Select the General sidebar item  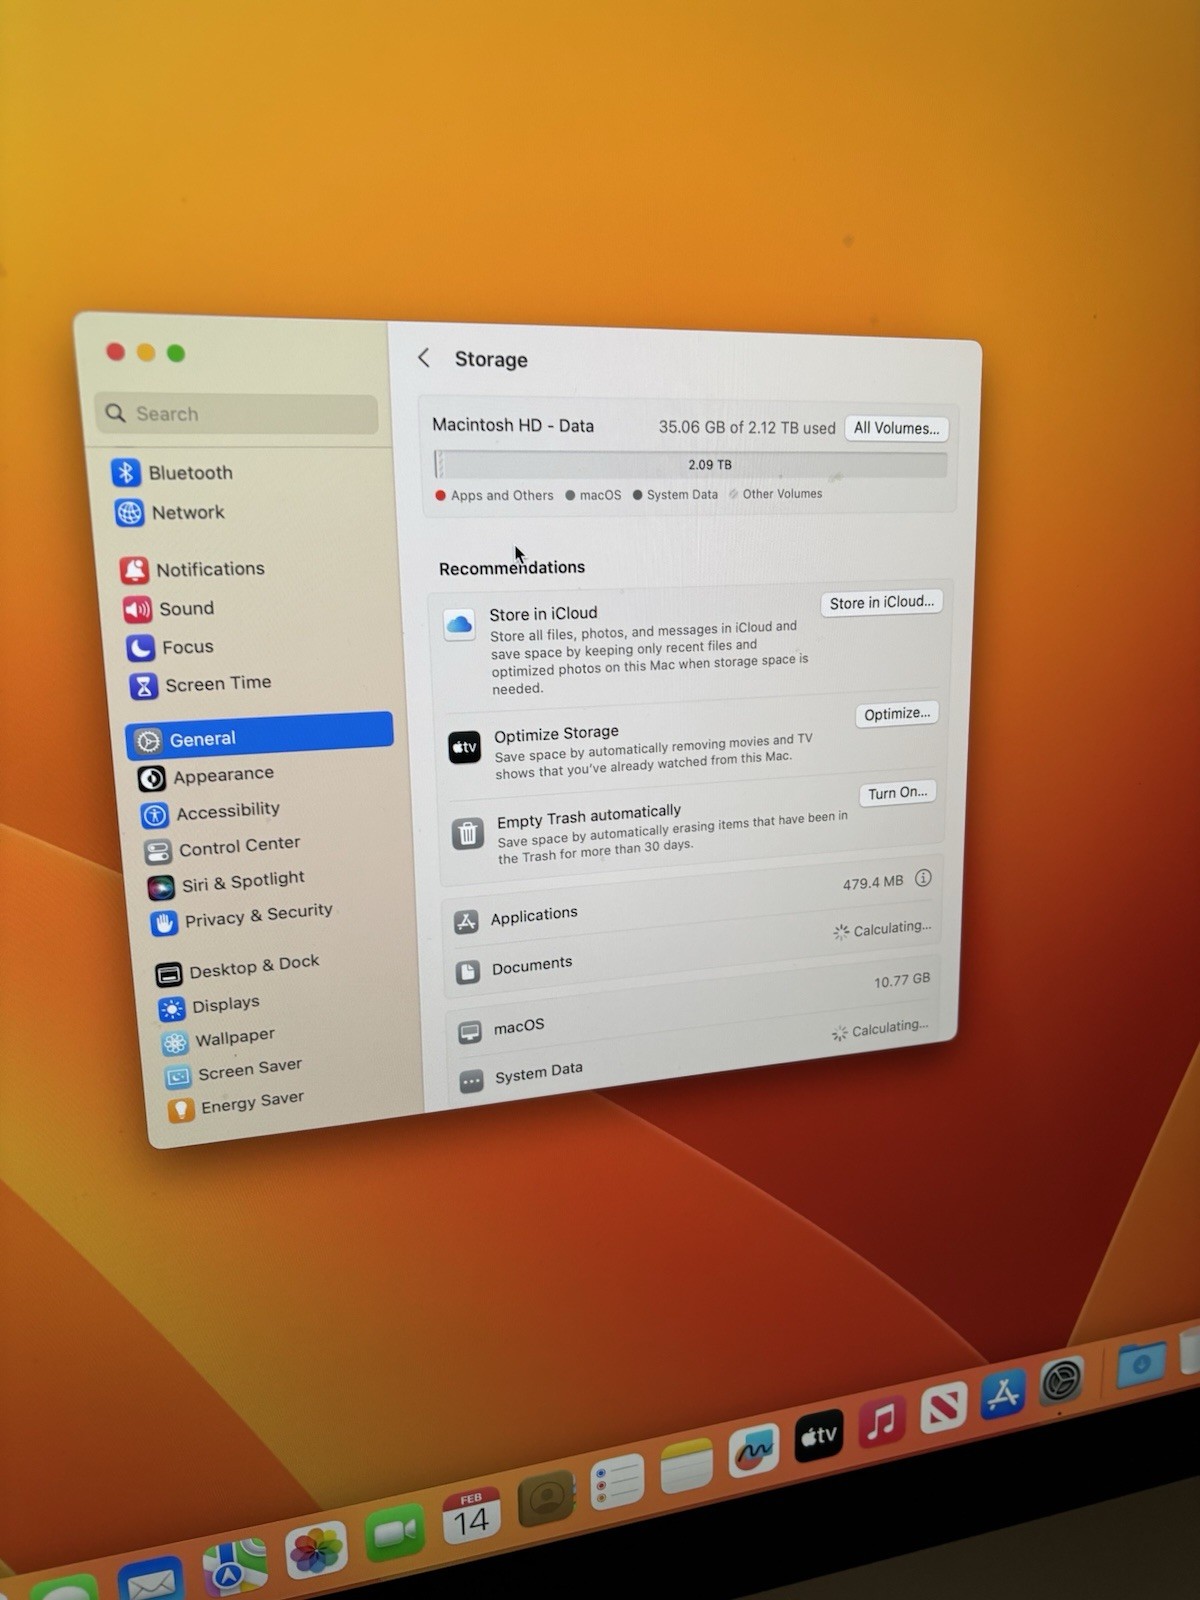coord(260,737)
